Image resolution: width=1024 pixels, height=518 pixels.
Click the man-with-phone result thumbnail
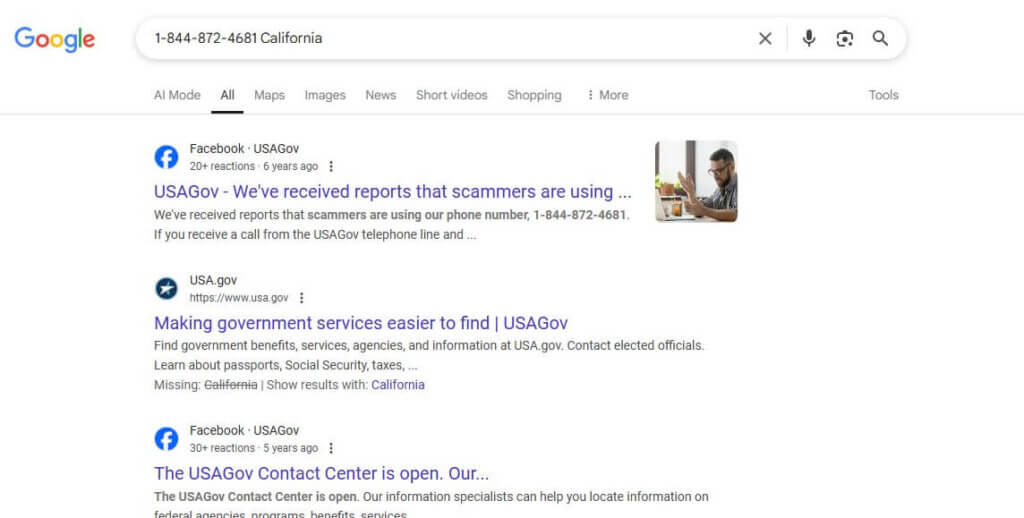point(696,182)
